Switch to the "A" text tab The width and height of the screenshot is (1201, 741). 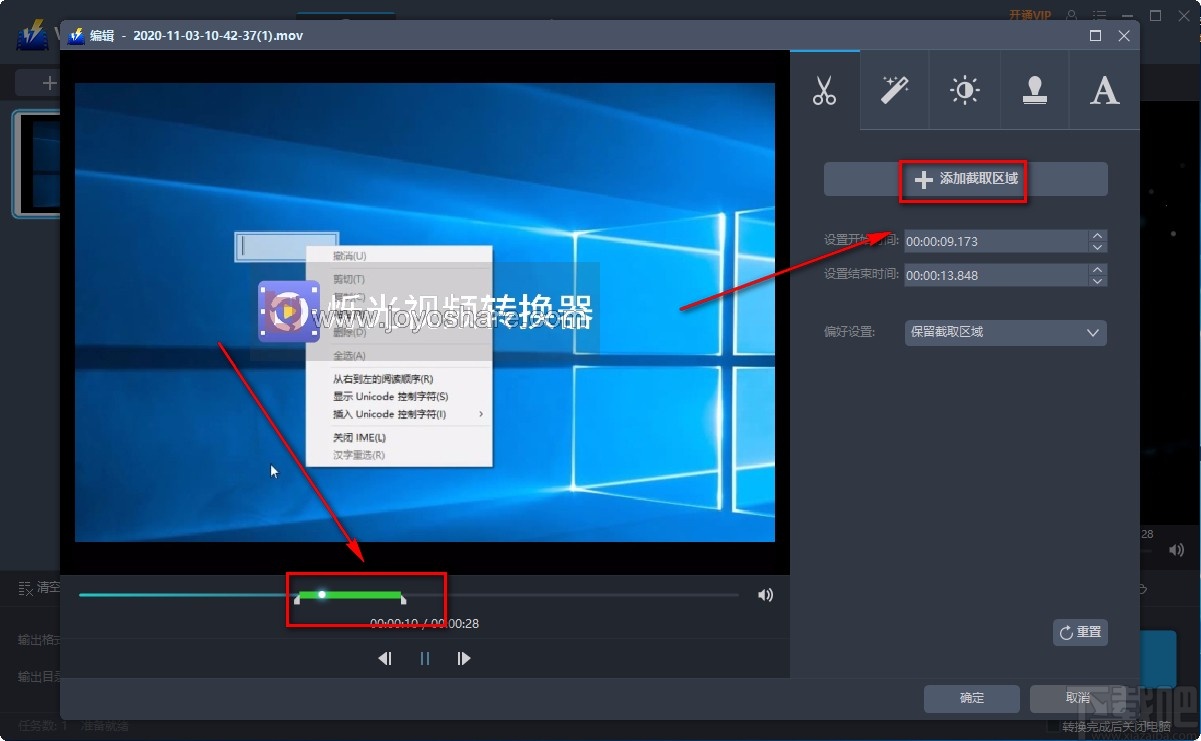1104,90
